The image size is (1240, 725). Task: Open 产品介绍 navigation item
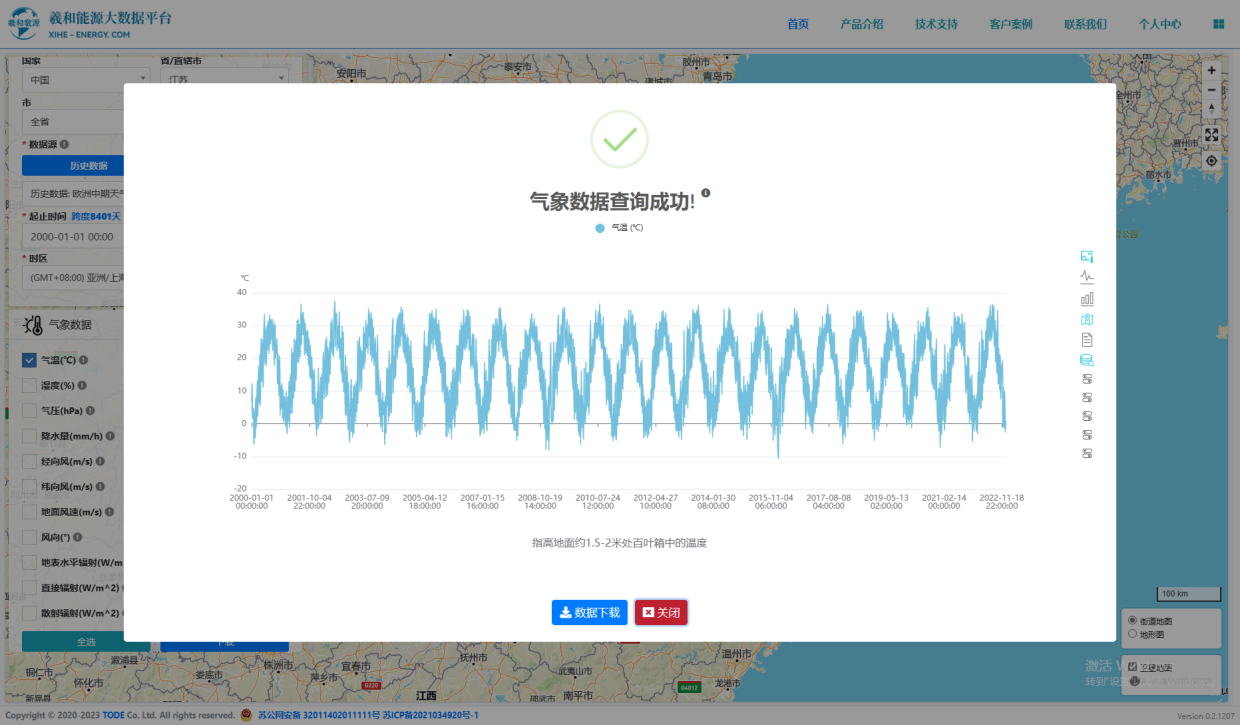point(862,24)
